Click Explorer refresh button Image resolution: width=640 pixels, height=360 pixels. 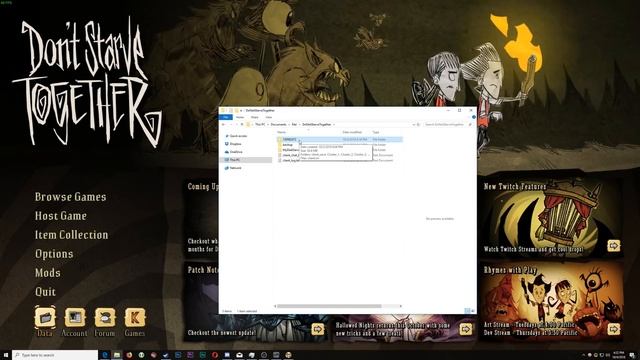tap(418, 124)
